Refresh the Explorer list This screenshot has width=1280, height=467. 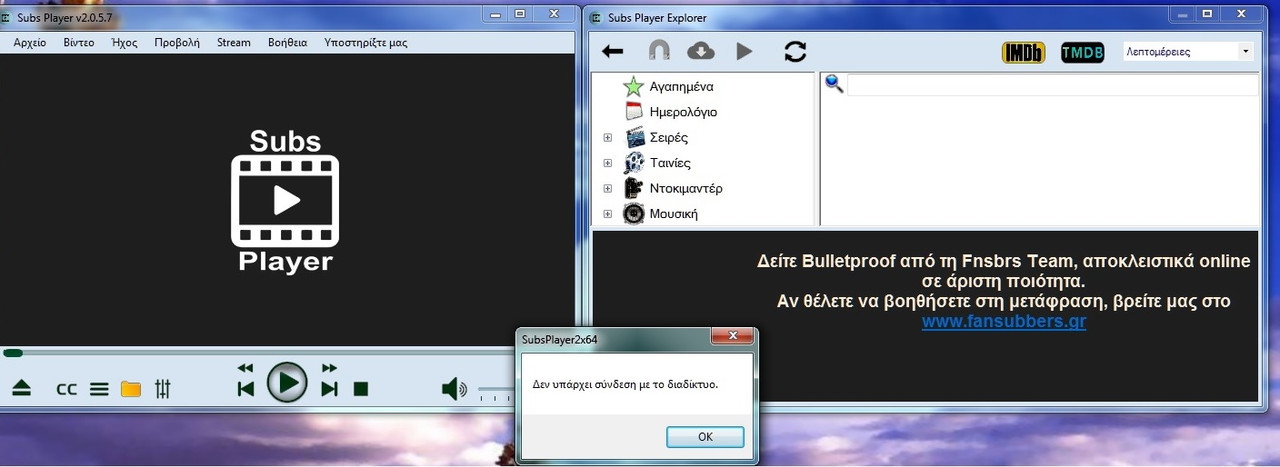click(795, 51)
